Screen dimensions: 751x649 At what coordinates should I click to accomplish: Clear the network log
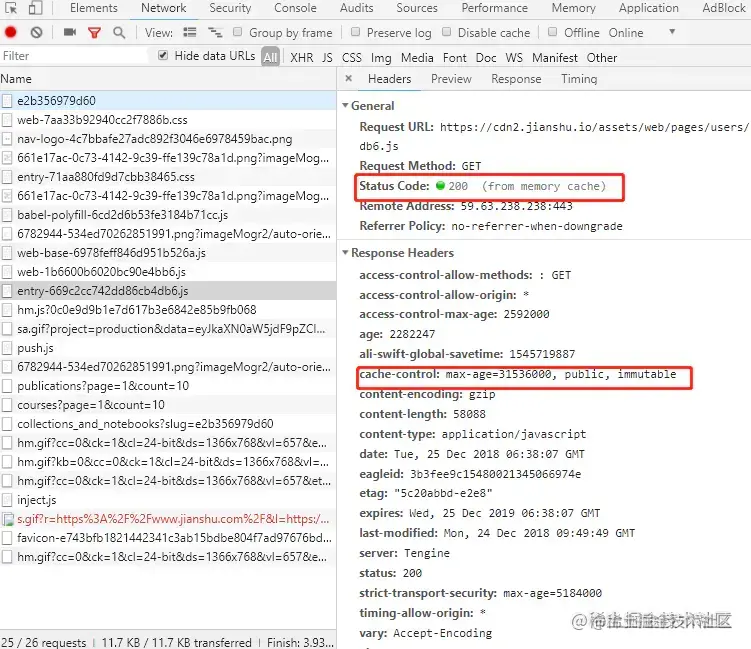coord(36,32)
